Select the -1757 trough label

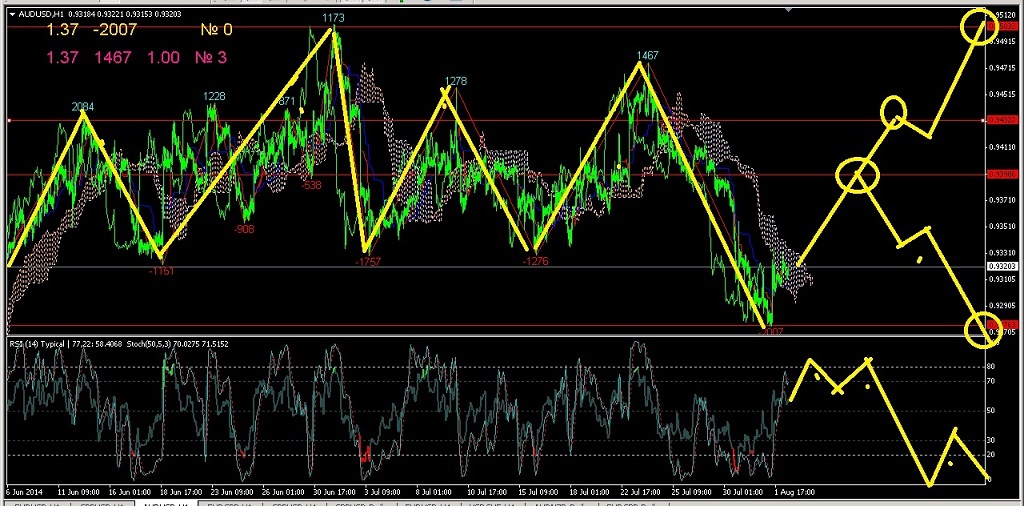click(x=367, y=261)
